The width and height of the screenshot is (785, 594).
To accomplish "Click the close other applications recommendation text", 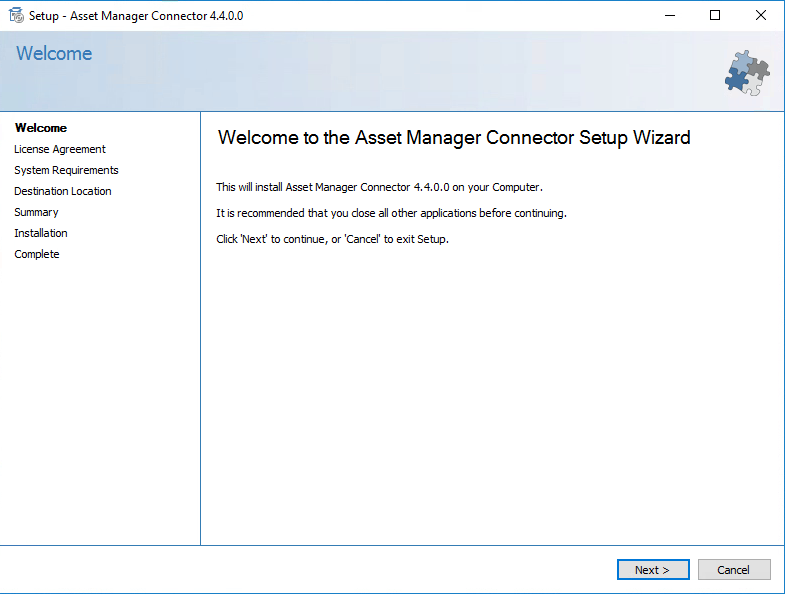I will [391, 213].
